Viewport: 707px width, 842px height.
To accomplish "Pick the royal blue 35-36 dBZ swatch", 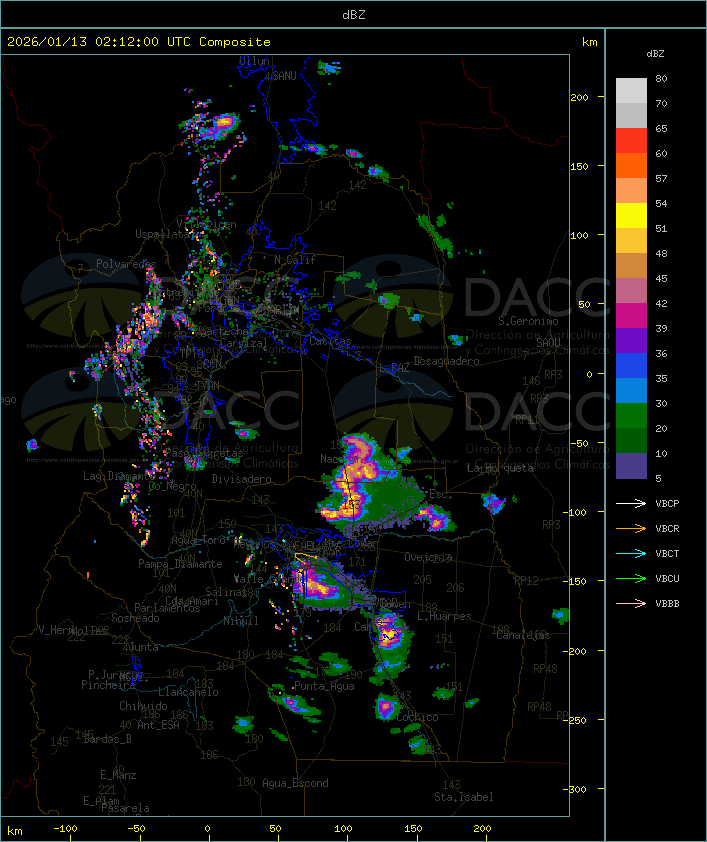I will coord(631,365).
